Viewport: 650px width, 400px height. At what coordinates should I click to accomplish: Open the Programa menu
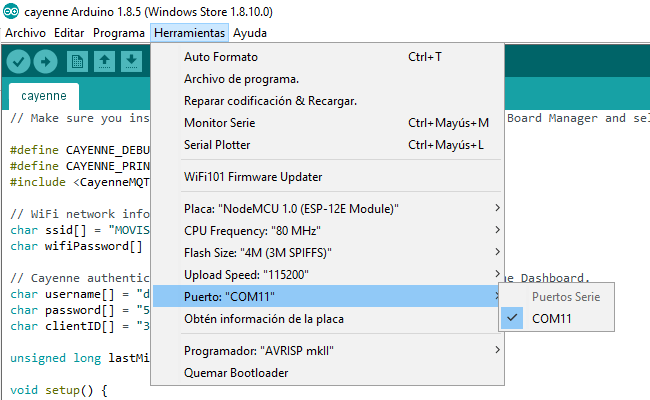tap(119, 33)
